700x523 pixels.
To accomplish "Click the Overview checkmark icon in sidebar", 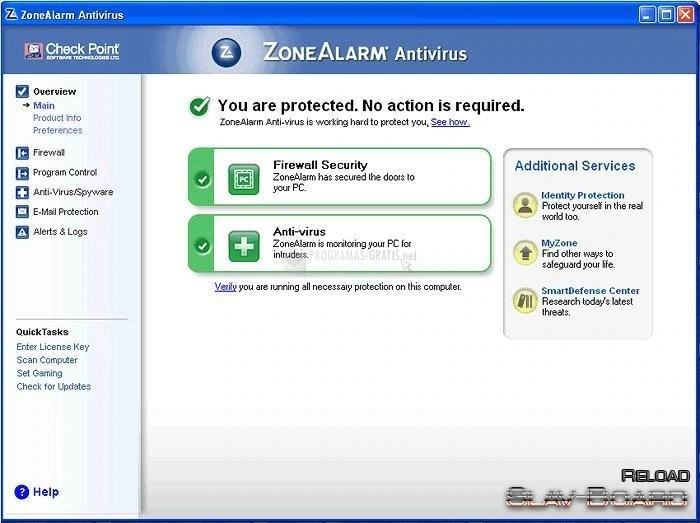I will click(22, 91).
